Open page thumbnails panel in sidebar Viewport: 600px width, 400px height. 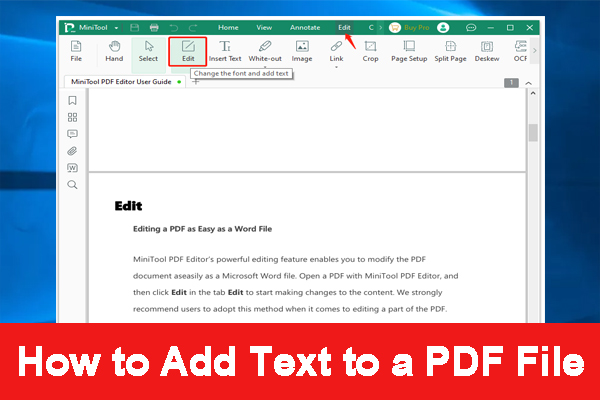point(72,117)
